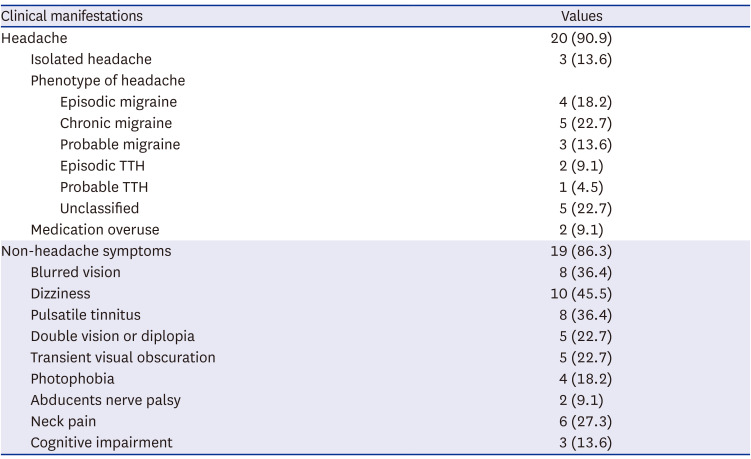Select the 'Non-headache symptoms' section heading
The width and height of the screenshot is (751, 459).
coord(86,251)
